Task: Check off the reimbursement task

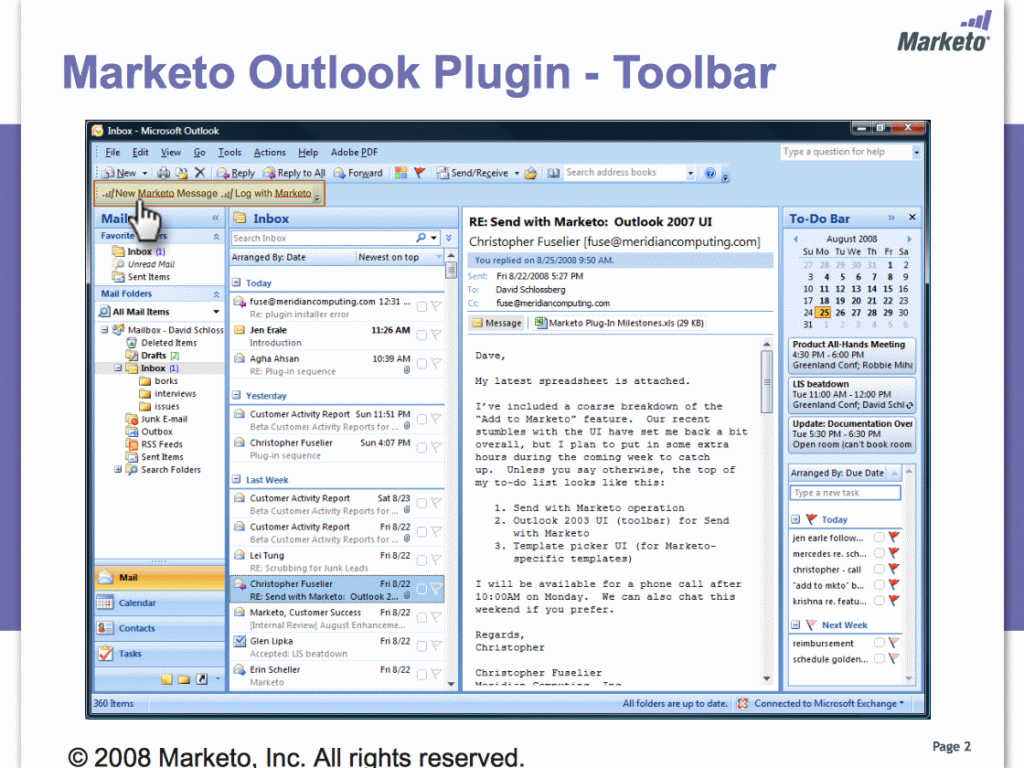Action: (x=879, y=644)
